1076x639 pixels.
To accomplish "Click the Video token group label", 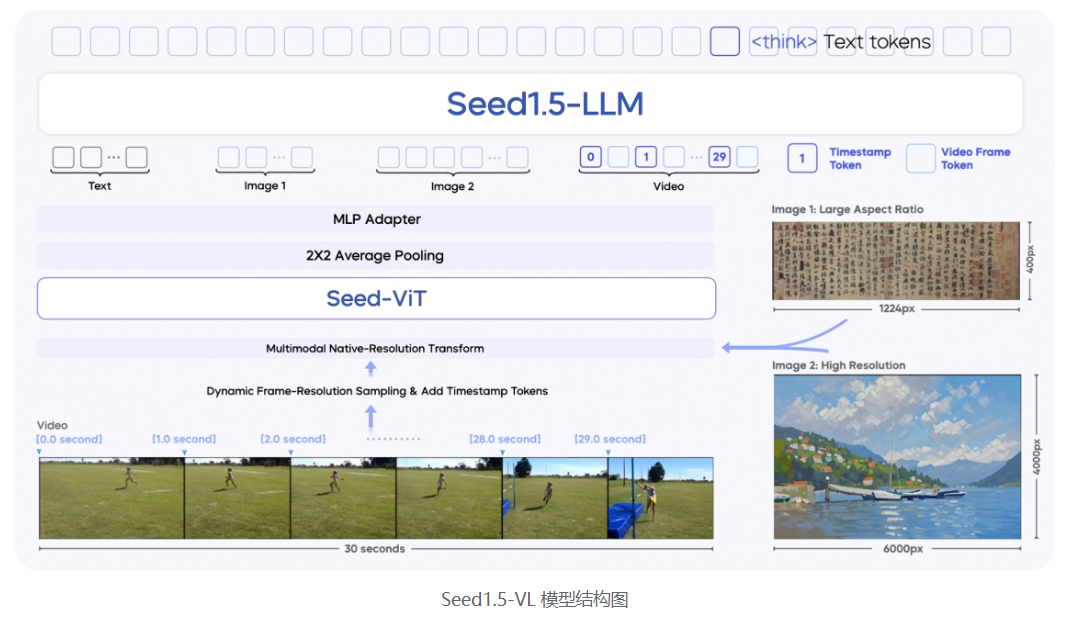I will click(x=668, y=187).
